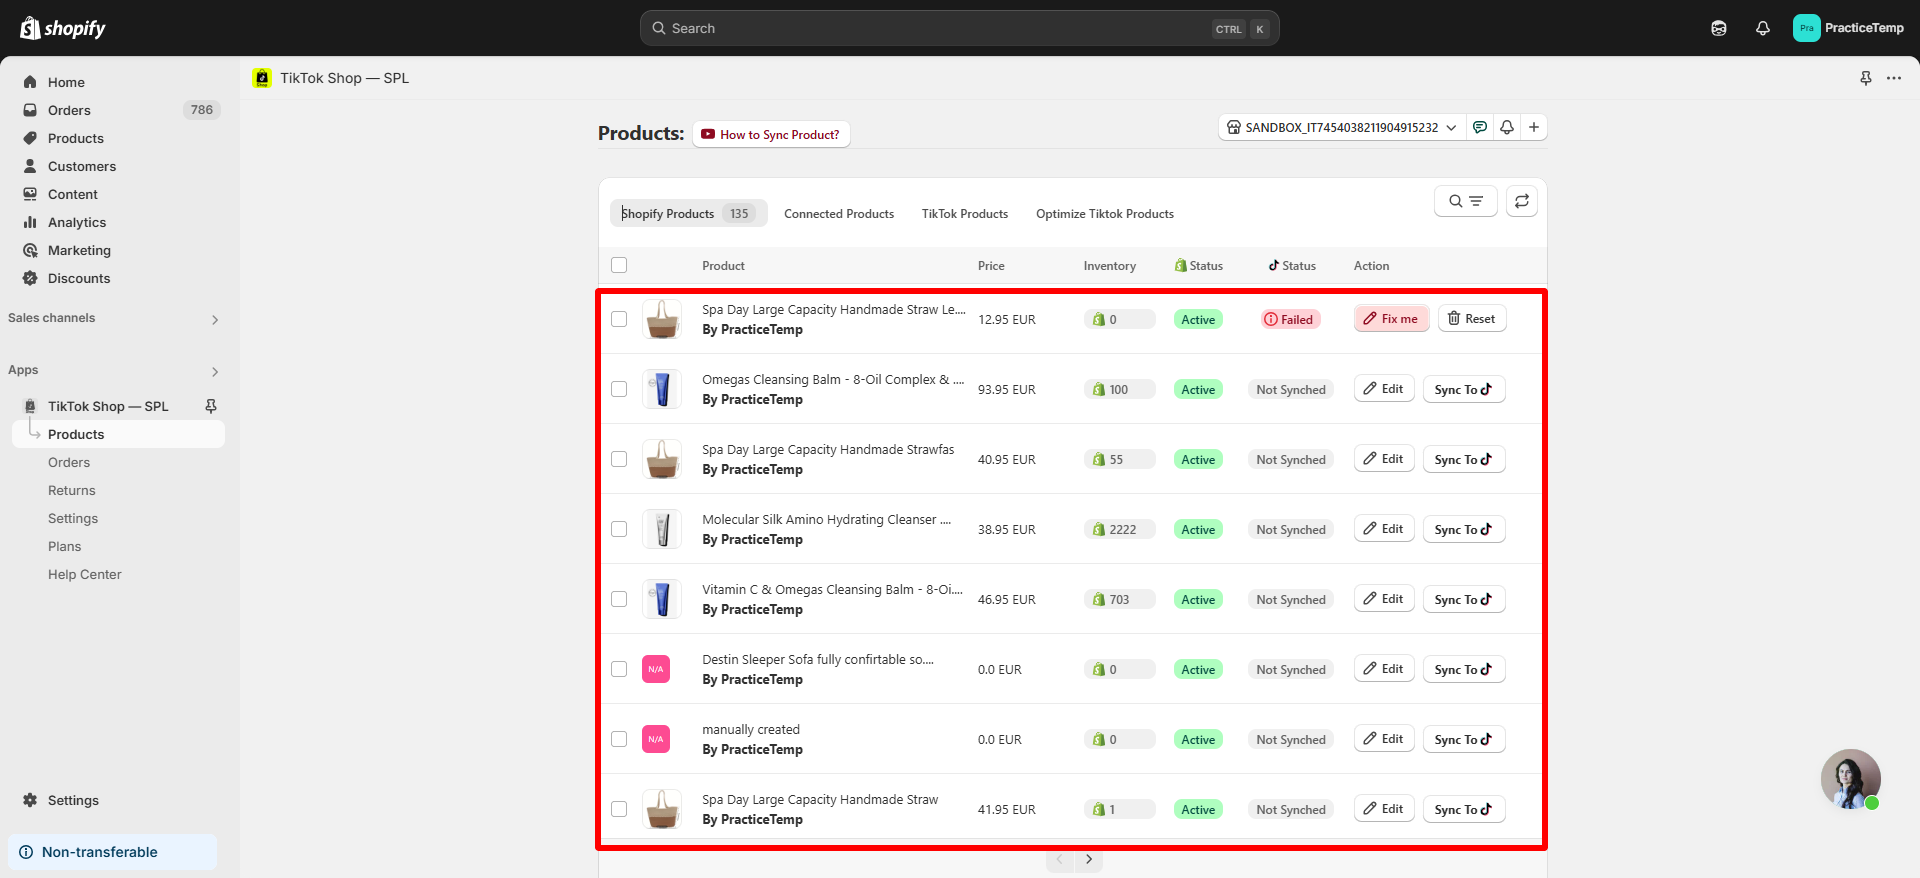The width and height of the screenshot is (1920, 878).
Task: Check the Spa Day Strawfas row checkbox
Action: tap(619, 459)
